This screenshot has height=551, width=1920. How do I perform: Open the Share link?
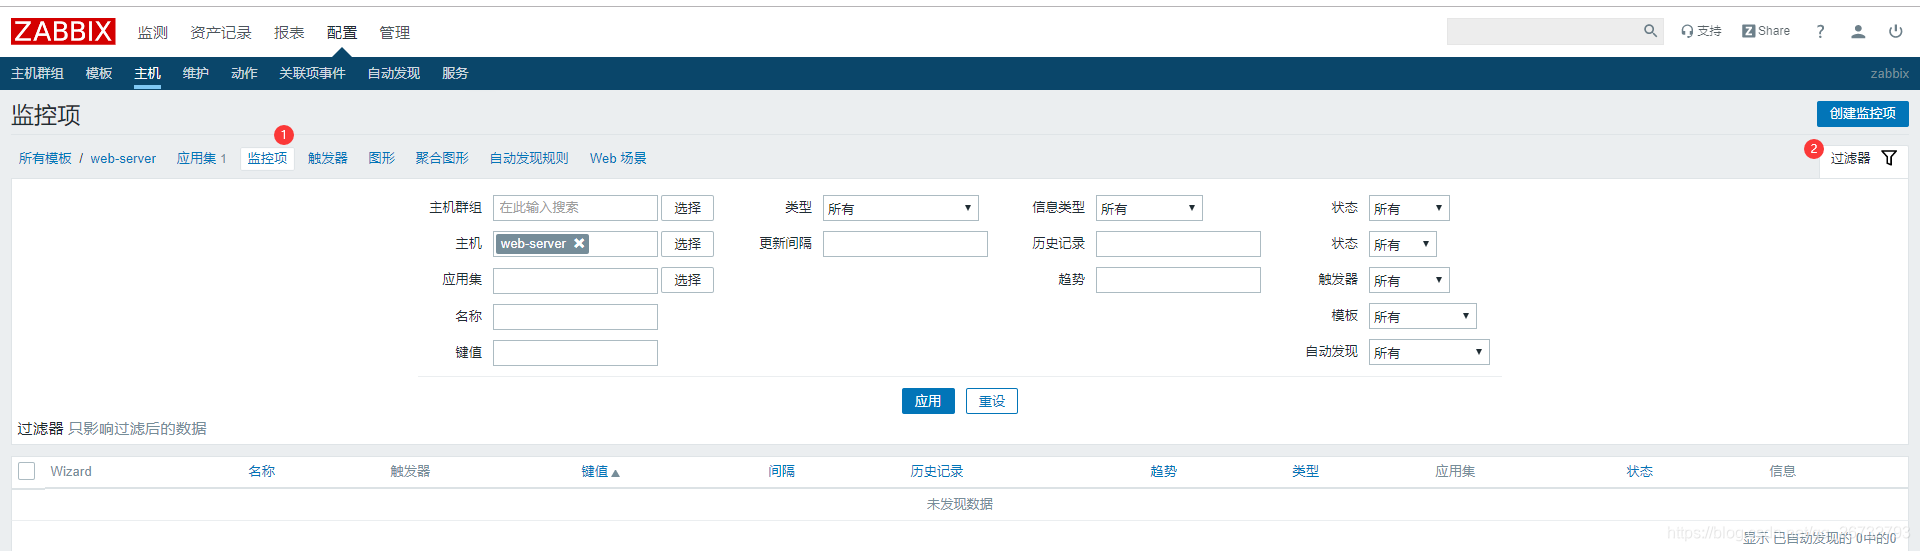point(1766,31)
